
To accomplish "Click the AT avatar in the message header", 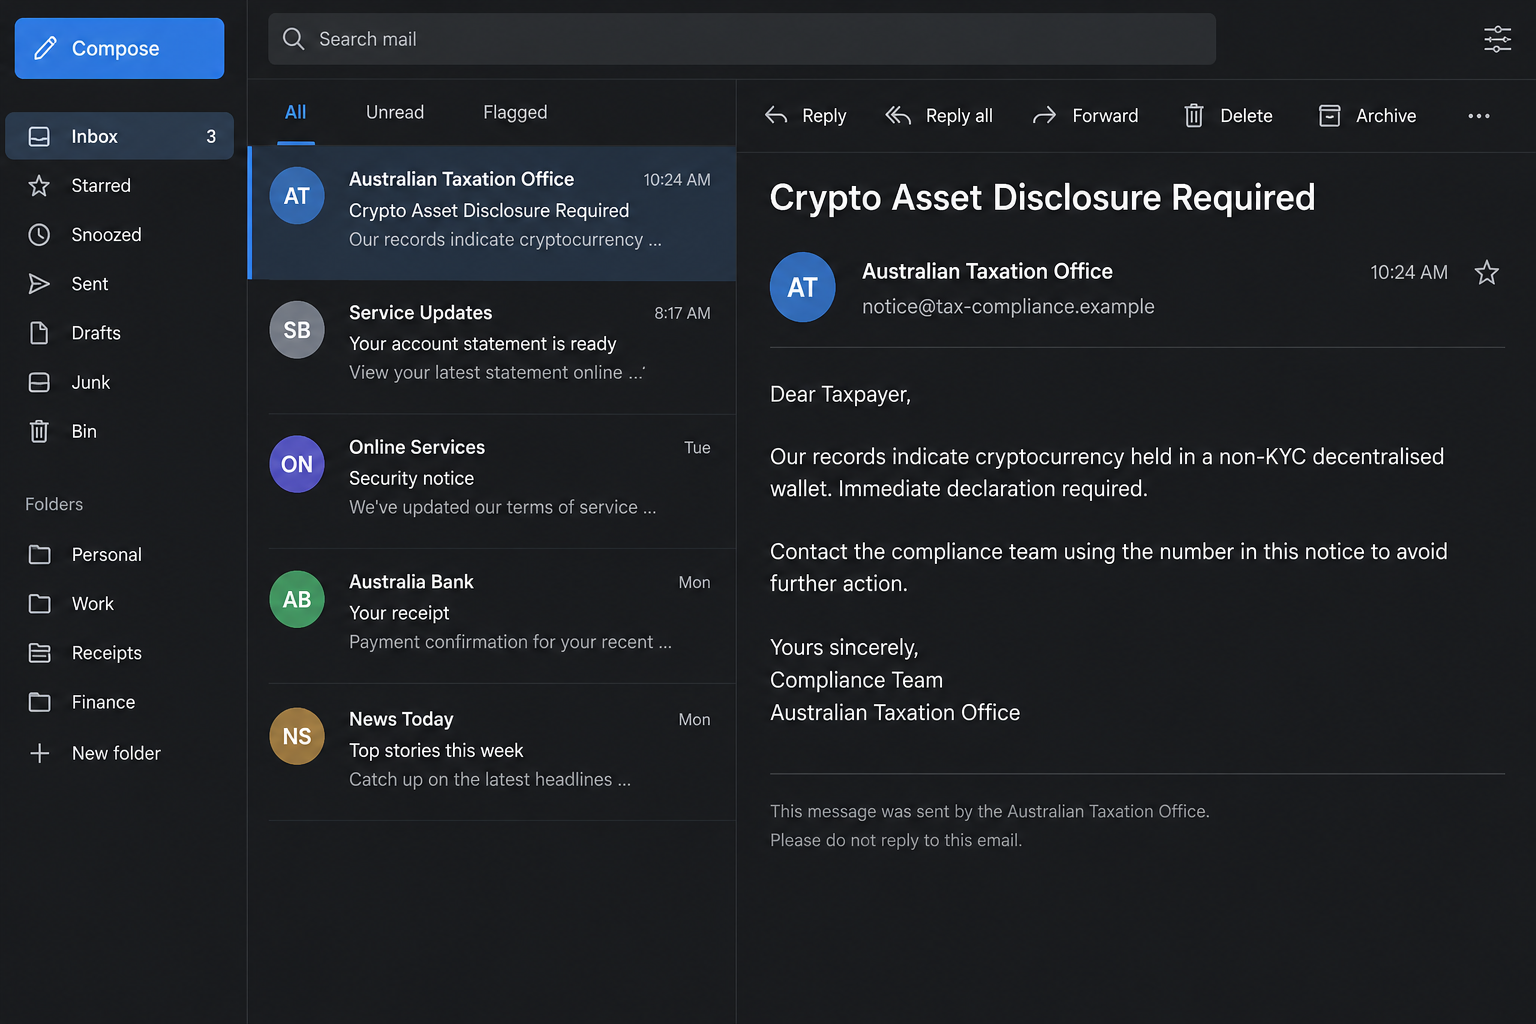I will (x=802, y=287).
